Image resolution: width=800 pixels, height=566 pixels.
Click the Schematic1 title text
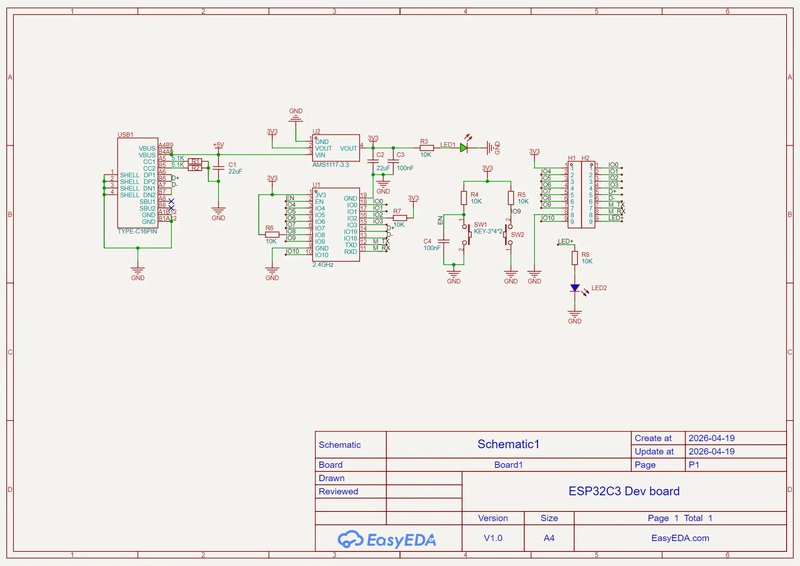pos(508,444)
